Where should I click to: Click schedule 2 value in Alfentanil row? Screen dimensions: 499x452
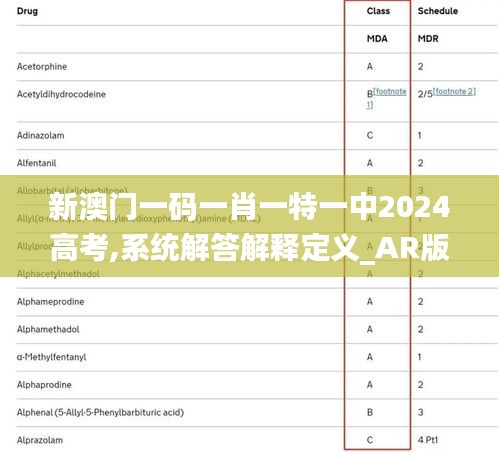(421, 163)
